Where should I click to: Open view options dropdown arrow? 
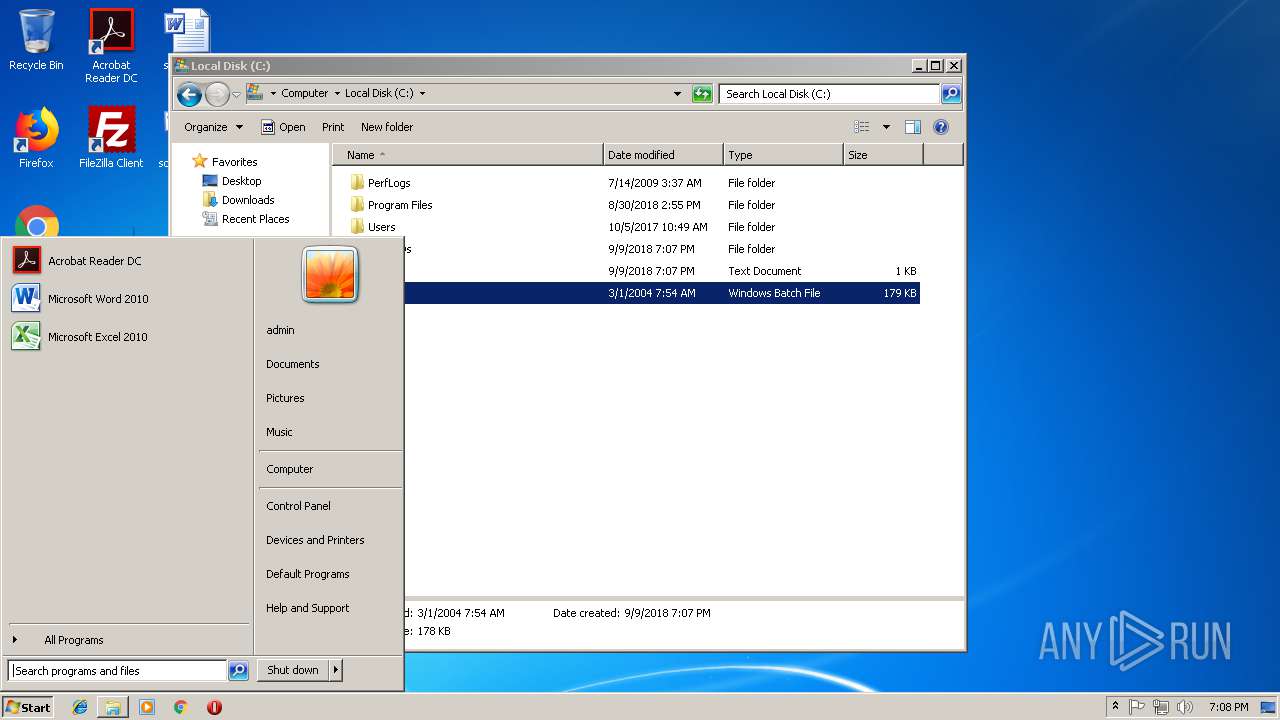(x=886, y=127)
